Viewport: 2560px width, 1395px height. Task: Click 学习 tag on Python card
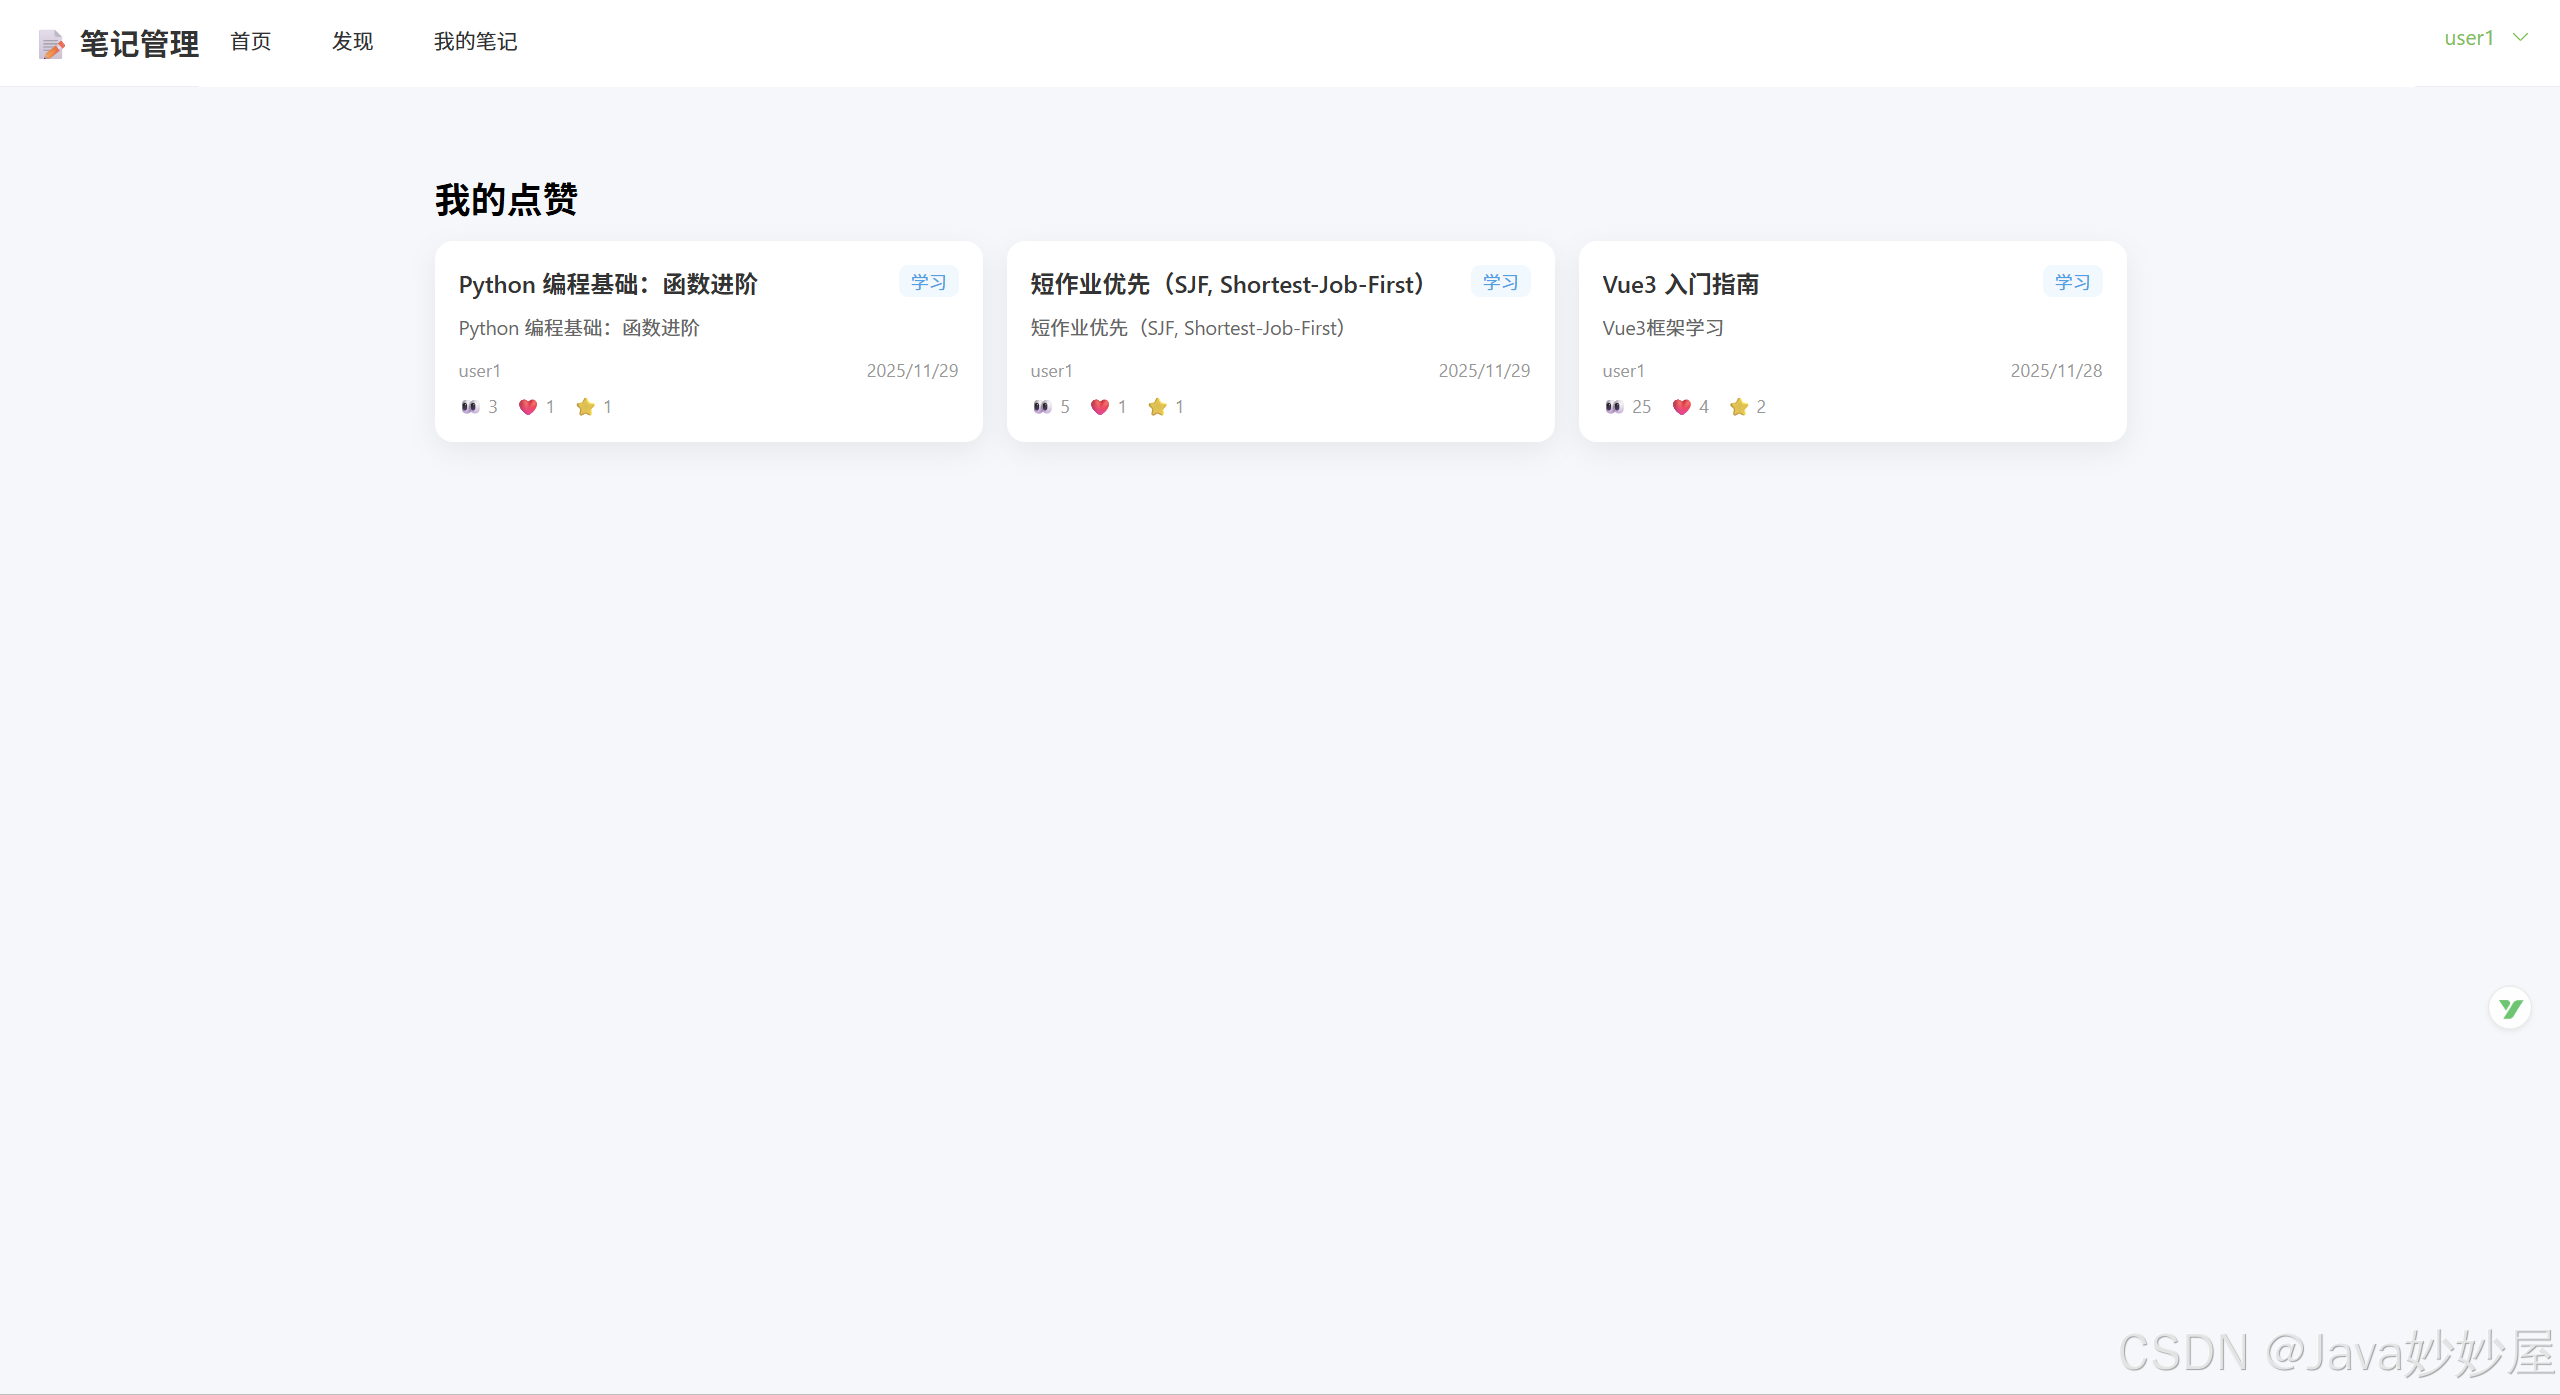point(928,282)
